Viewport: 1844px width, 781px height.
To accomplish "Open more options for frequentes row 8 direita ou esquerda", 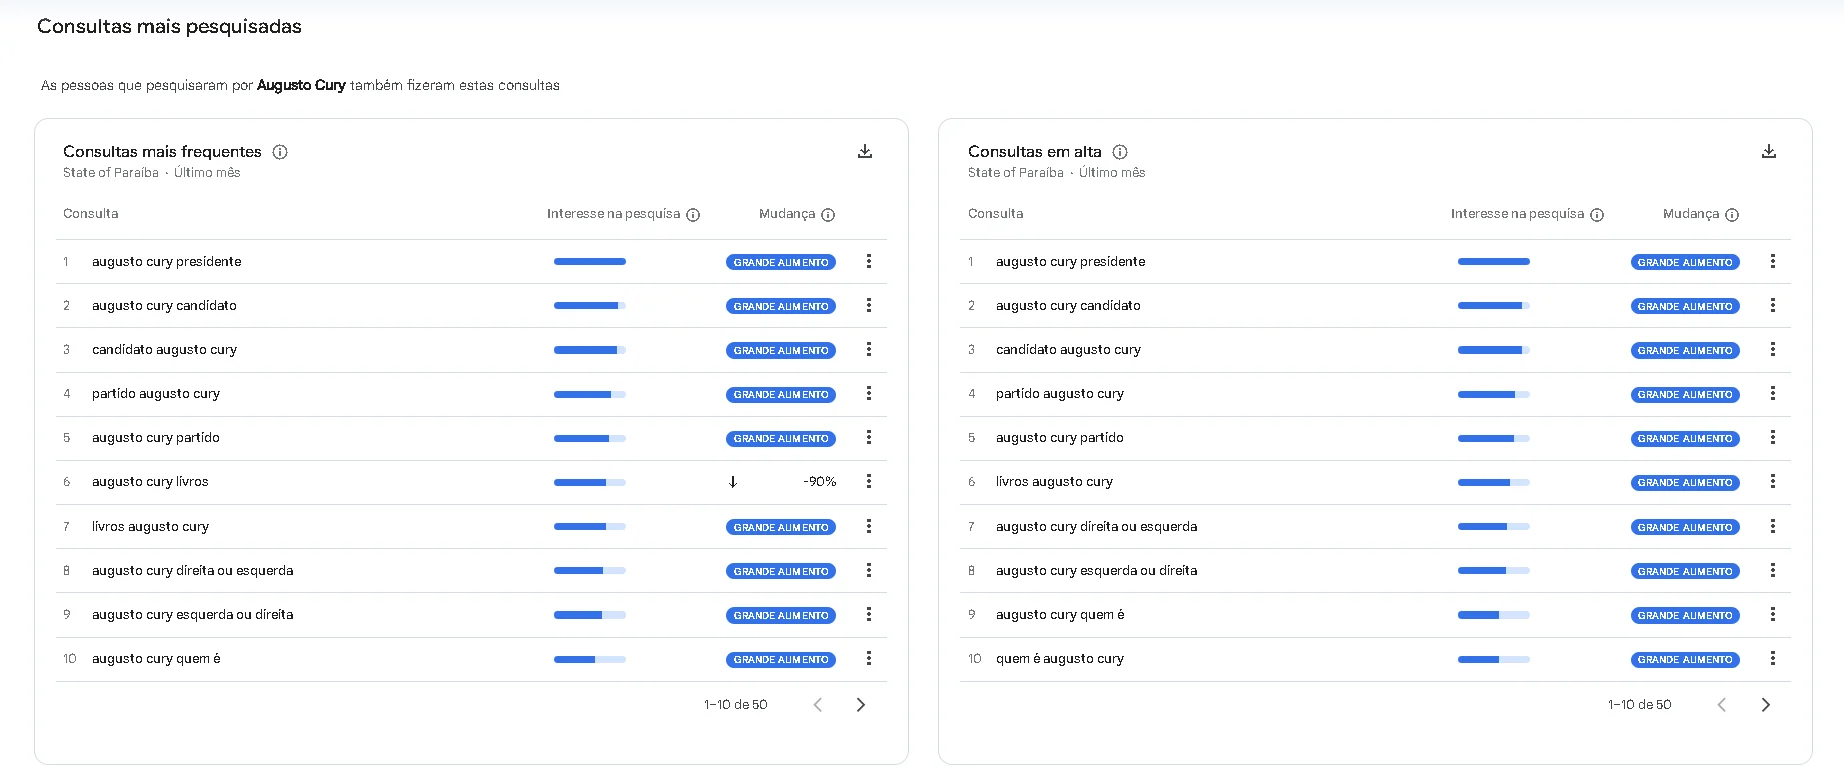I will click(x=869, y=570).
